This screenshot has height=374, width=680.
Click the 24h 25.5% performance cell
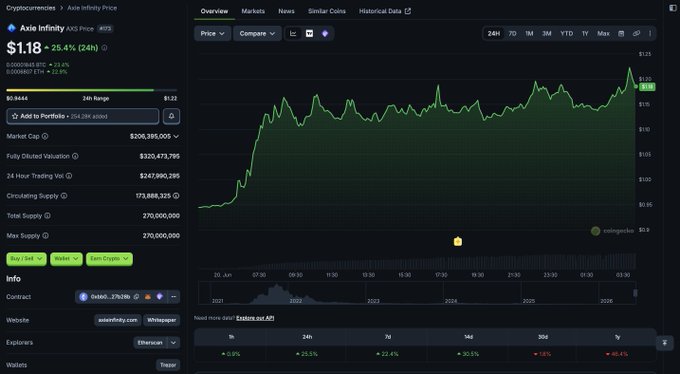(x=307, y=354)
